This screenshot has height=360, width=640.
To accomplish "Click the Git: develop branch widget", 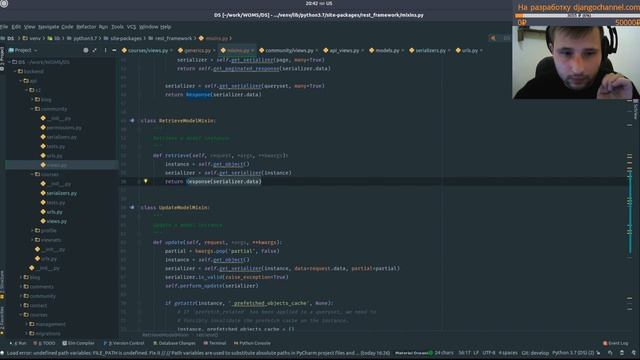I will point(535,353).
